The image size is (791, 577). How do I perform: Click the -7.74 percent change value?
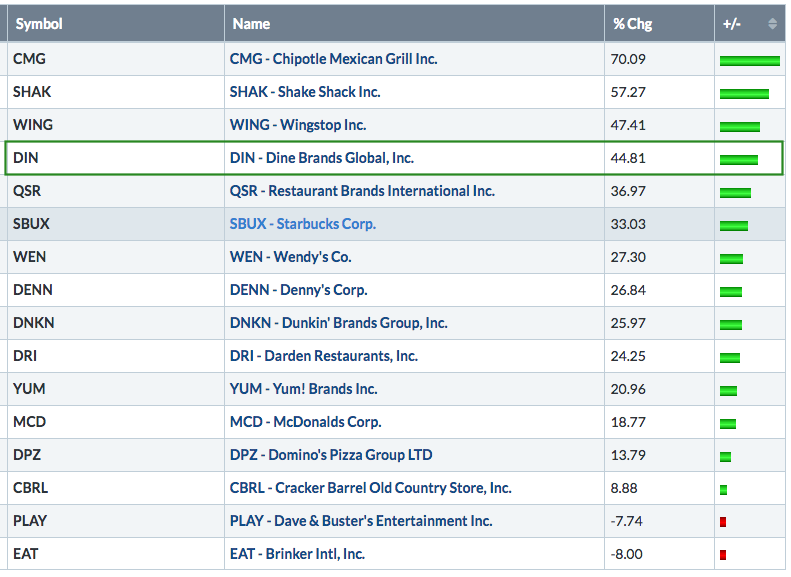[627, 521]
